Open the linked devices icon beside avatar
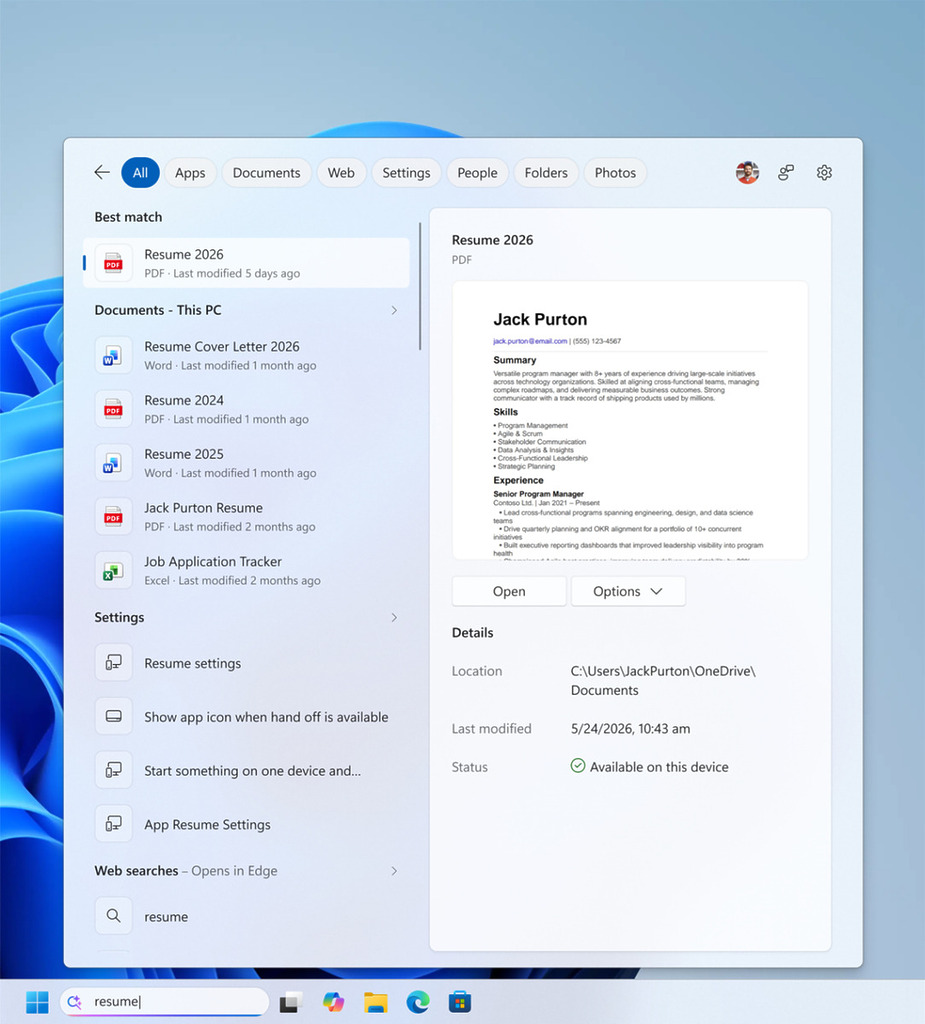Viewport: 925px width, 1024px height. tap(786, 172)
